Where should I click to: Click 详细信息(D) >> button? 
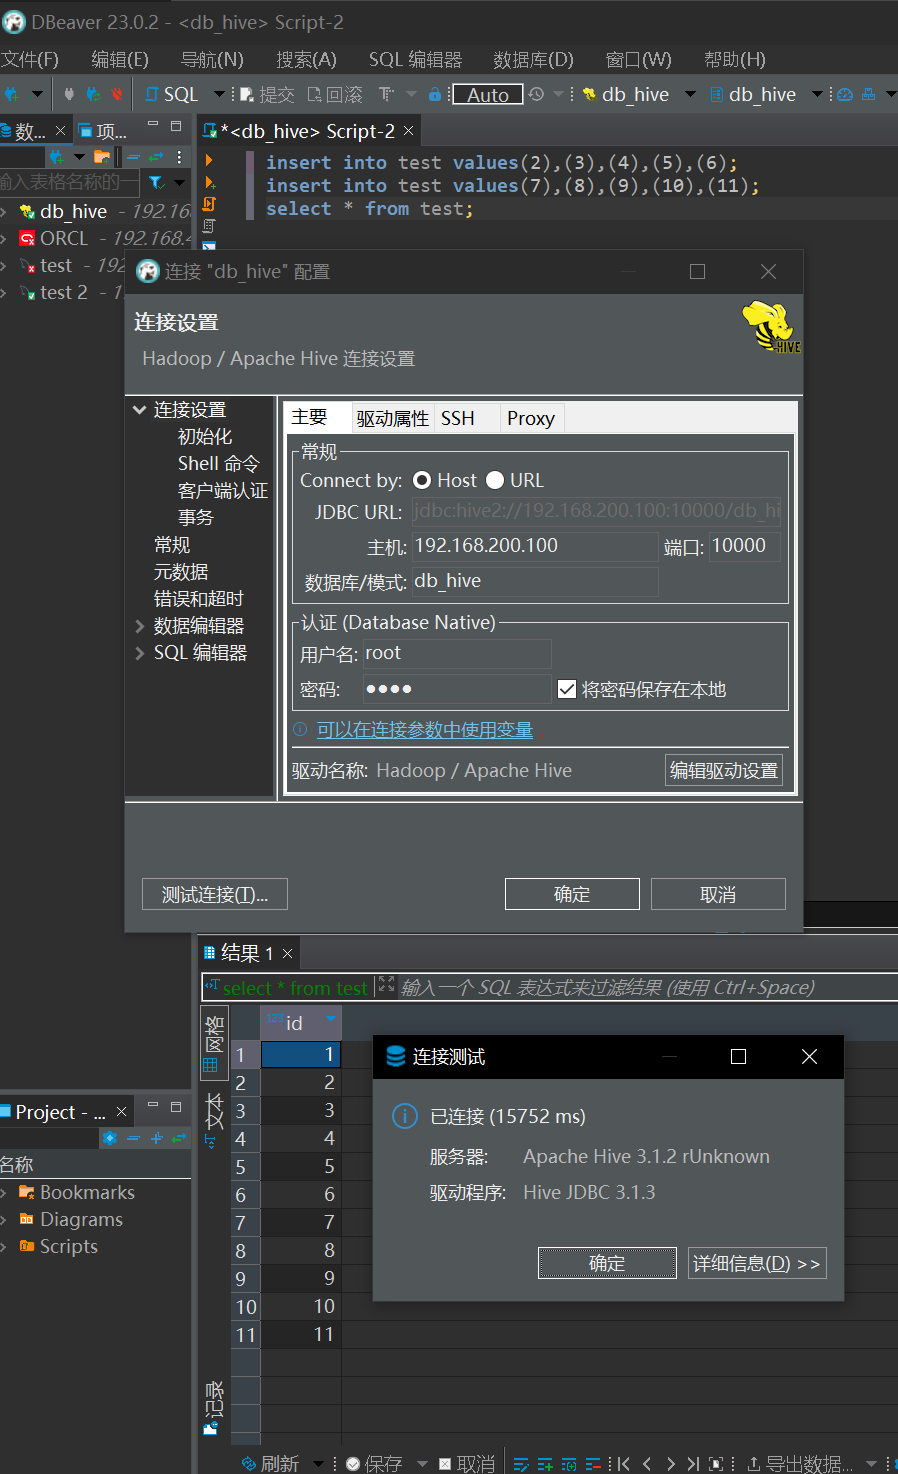tap(757, 1263)
